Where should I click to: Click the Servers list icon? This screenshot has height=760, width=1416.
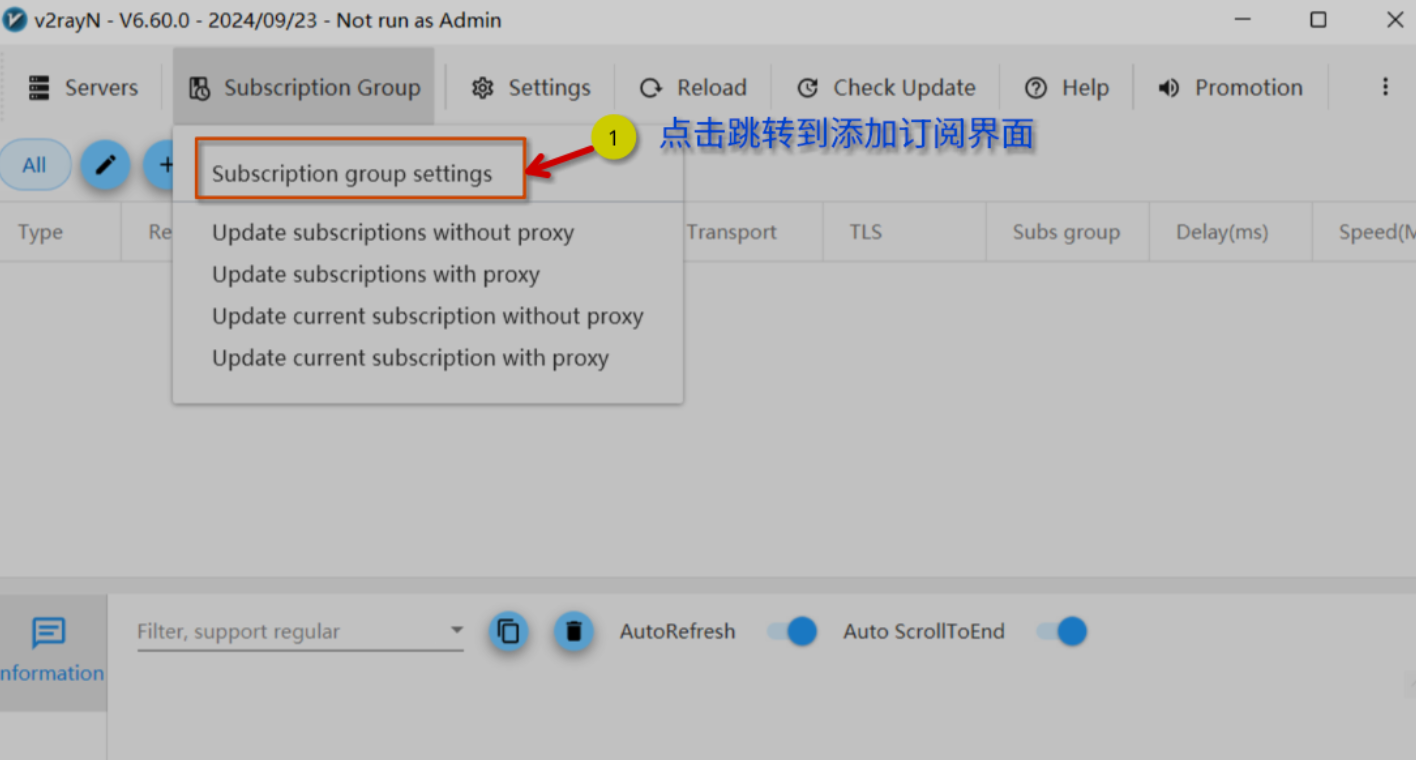click(39, 88)
